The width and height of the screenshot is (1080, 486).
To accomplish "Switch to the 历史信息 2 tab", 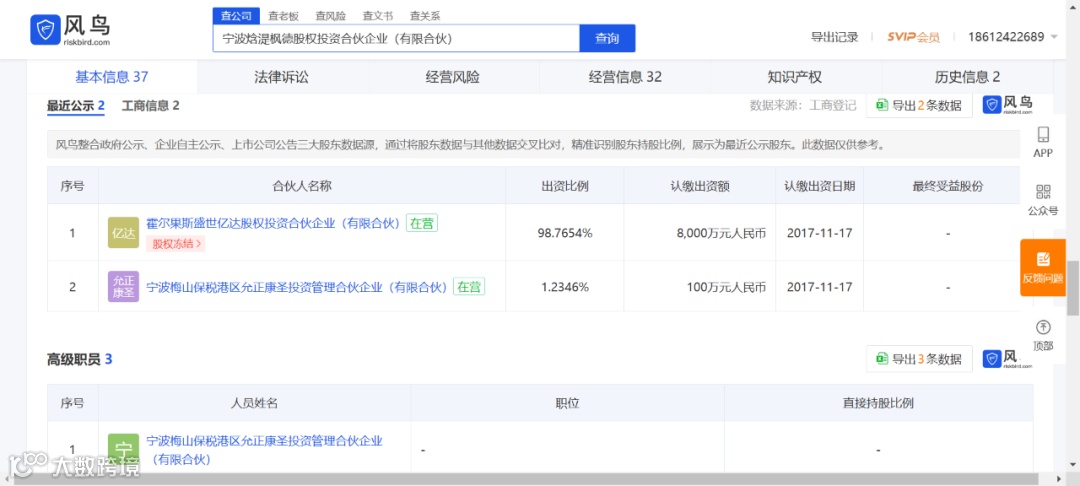I will 967,77.
